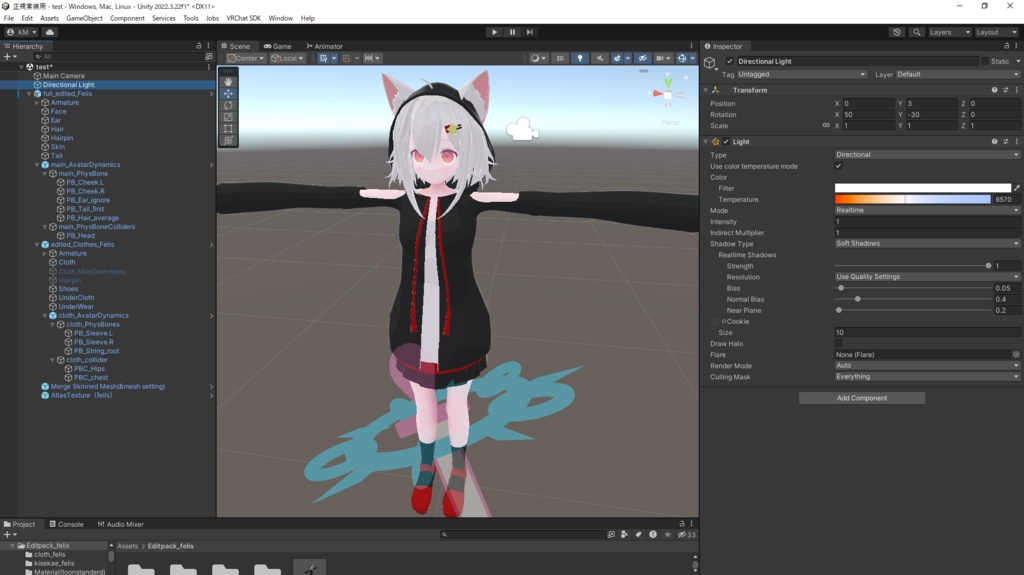Screen dimensions: 1024x575
Task: Open the shading mode dropdown
Action: (x=538, y=58)
